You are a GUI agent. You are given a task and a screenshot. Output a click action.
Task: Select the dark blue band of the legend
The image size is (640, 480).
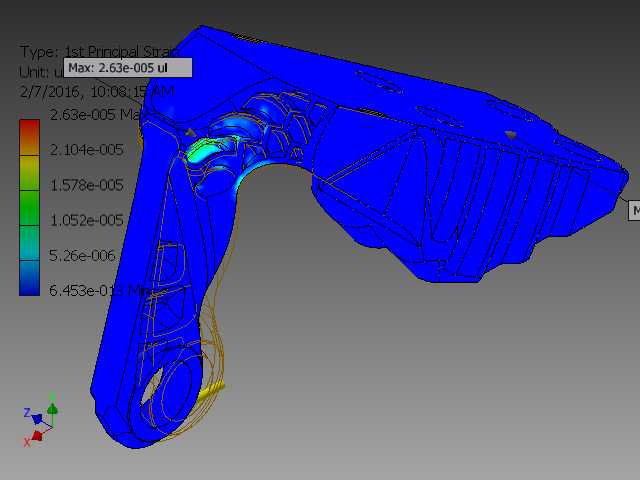pos(29,278)
